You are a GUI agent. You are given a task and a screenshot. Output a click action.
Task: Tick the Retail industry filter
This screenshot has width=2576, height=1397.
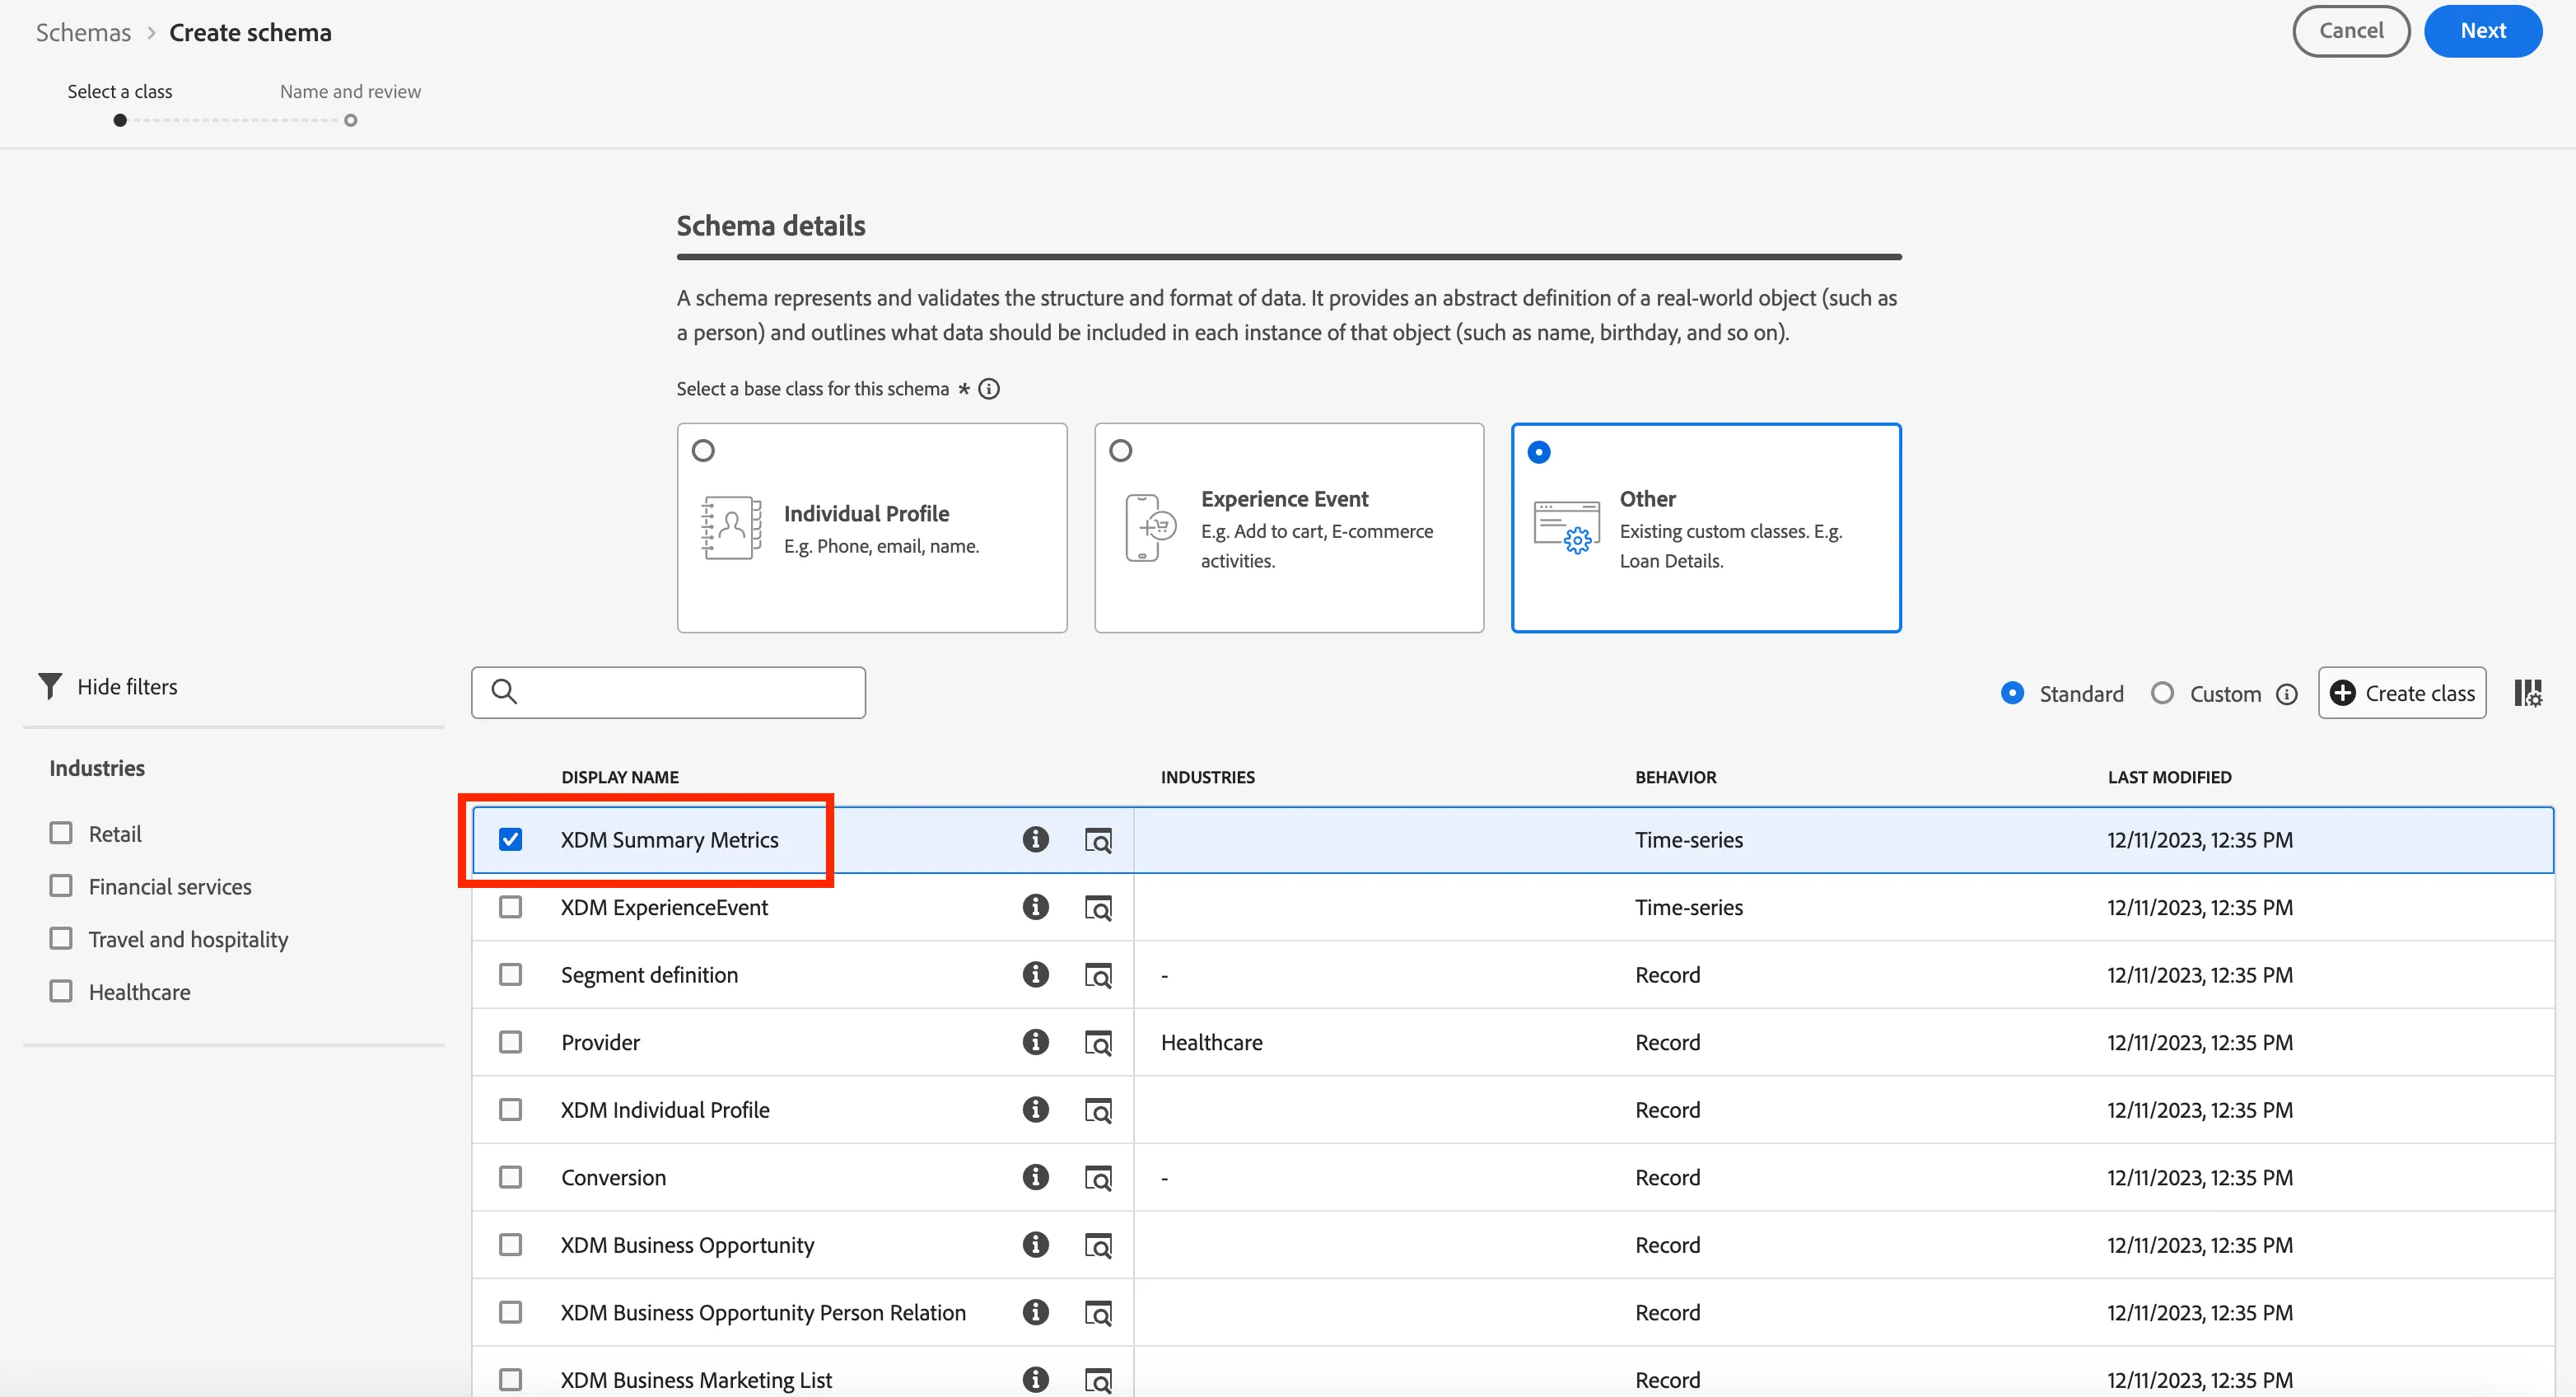(61, 833)
